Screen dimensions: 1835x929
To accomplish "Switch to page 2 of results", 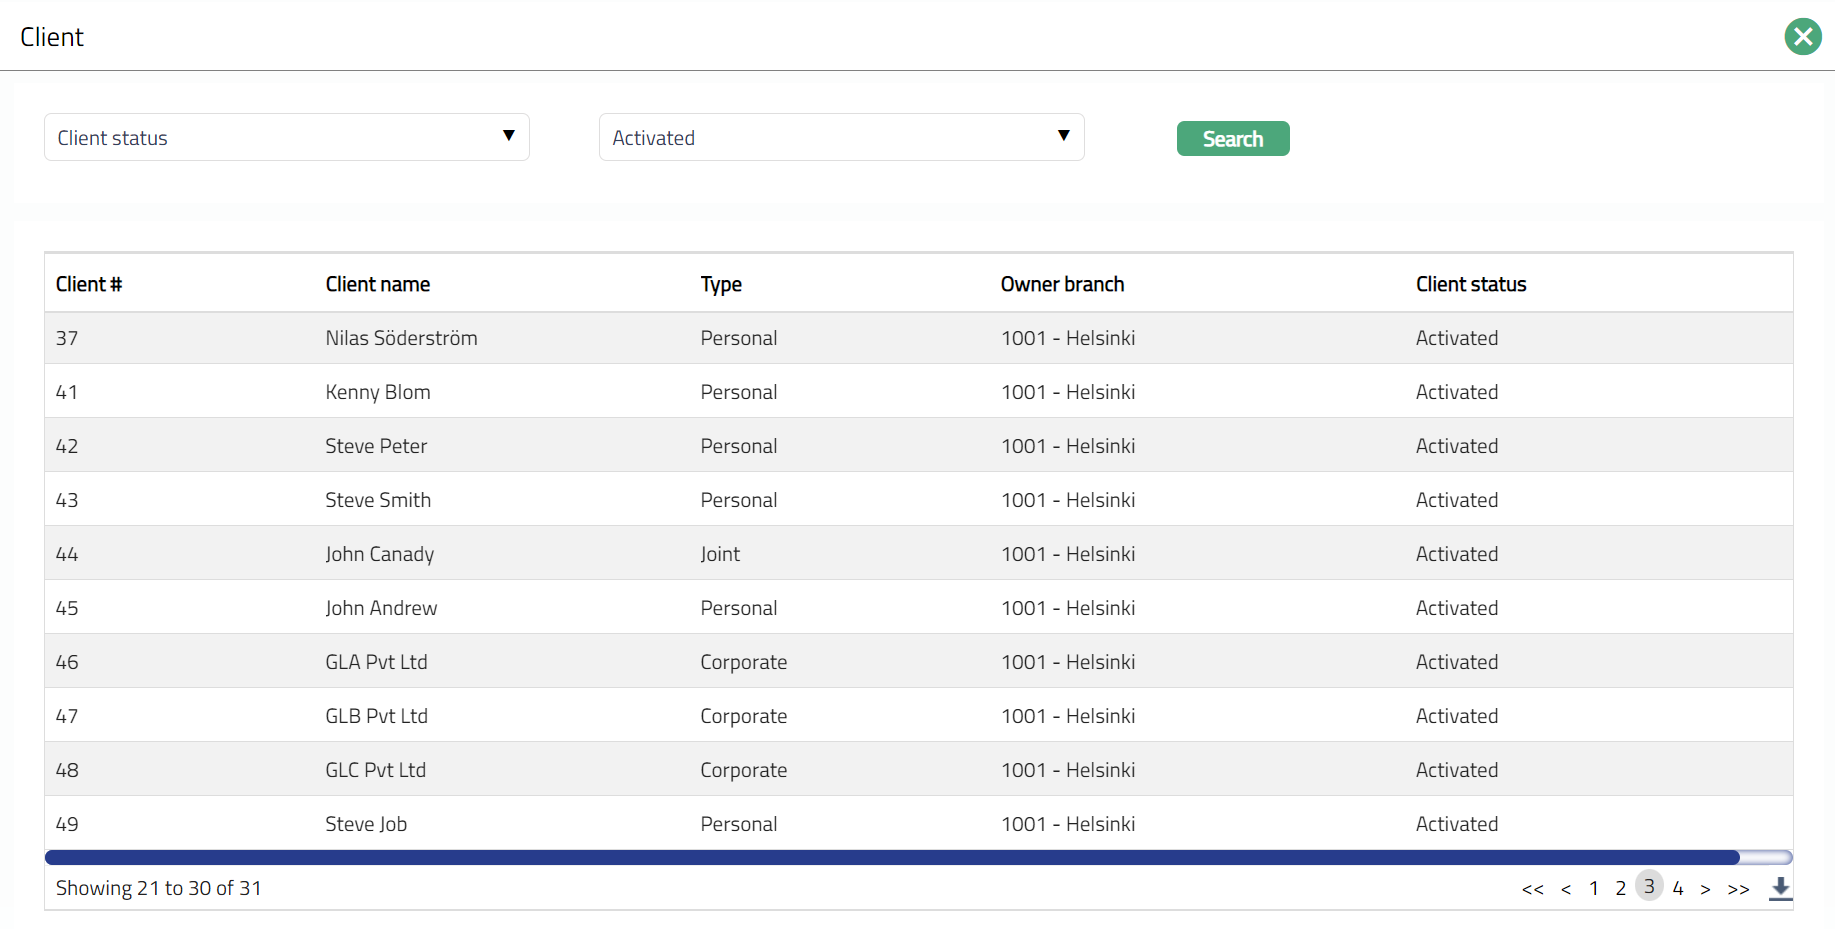I will 1621,888.
